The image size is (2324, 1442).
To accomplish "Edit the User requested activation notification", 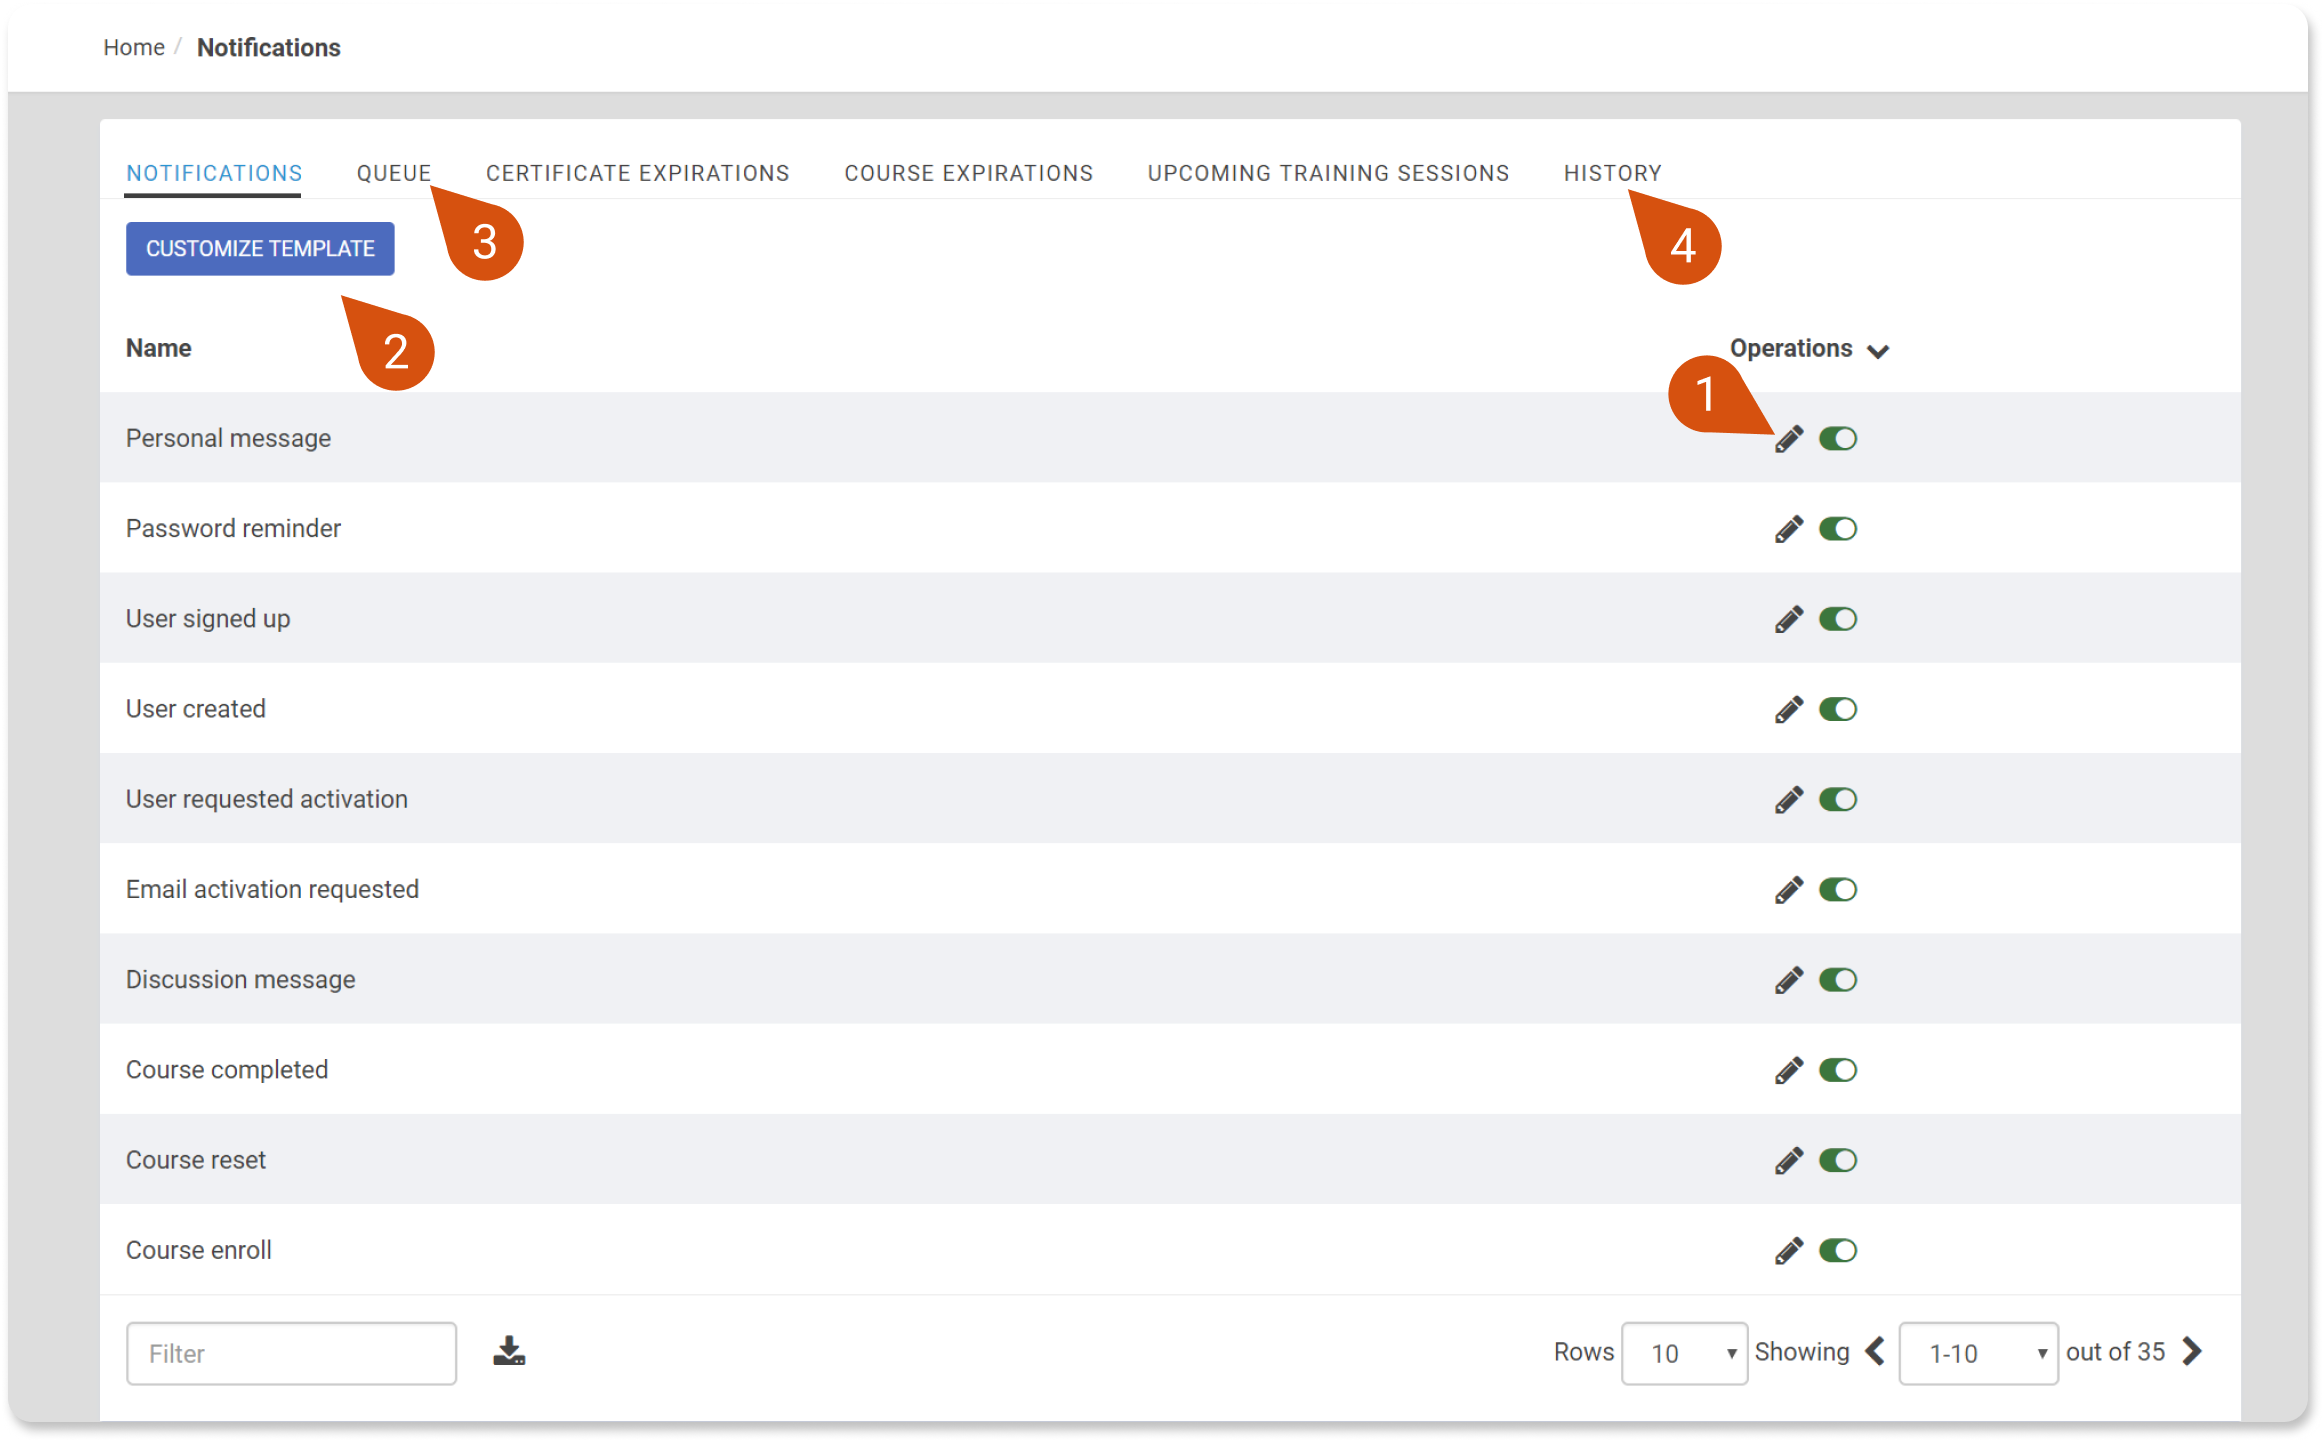I will 1788,799.
